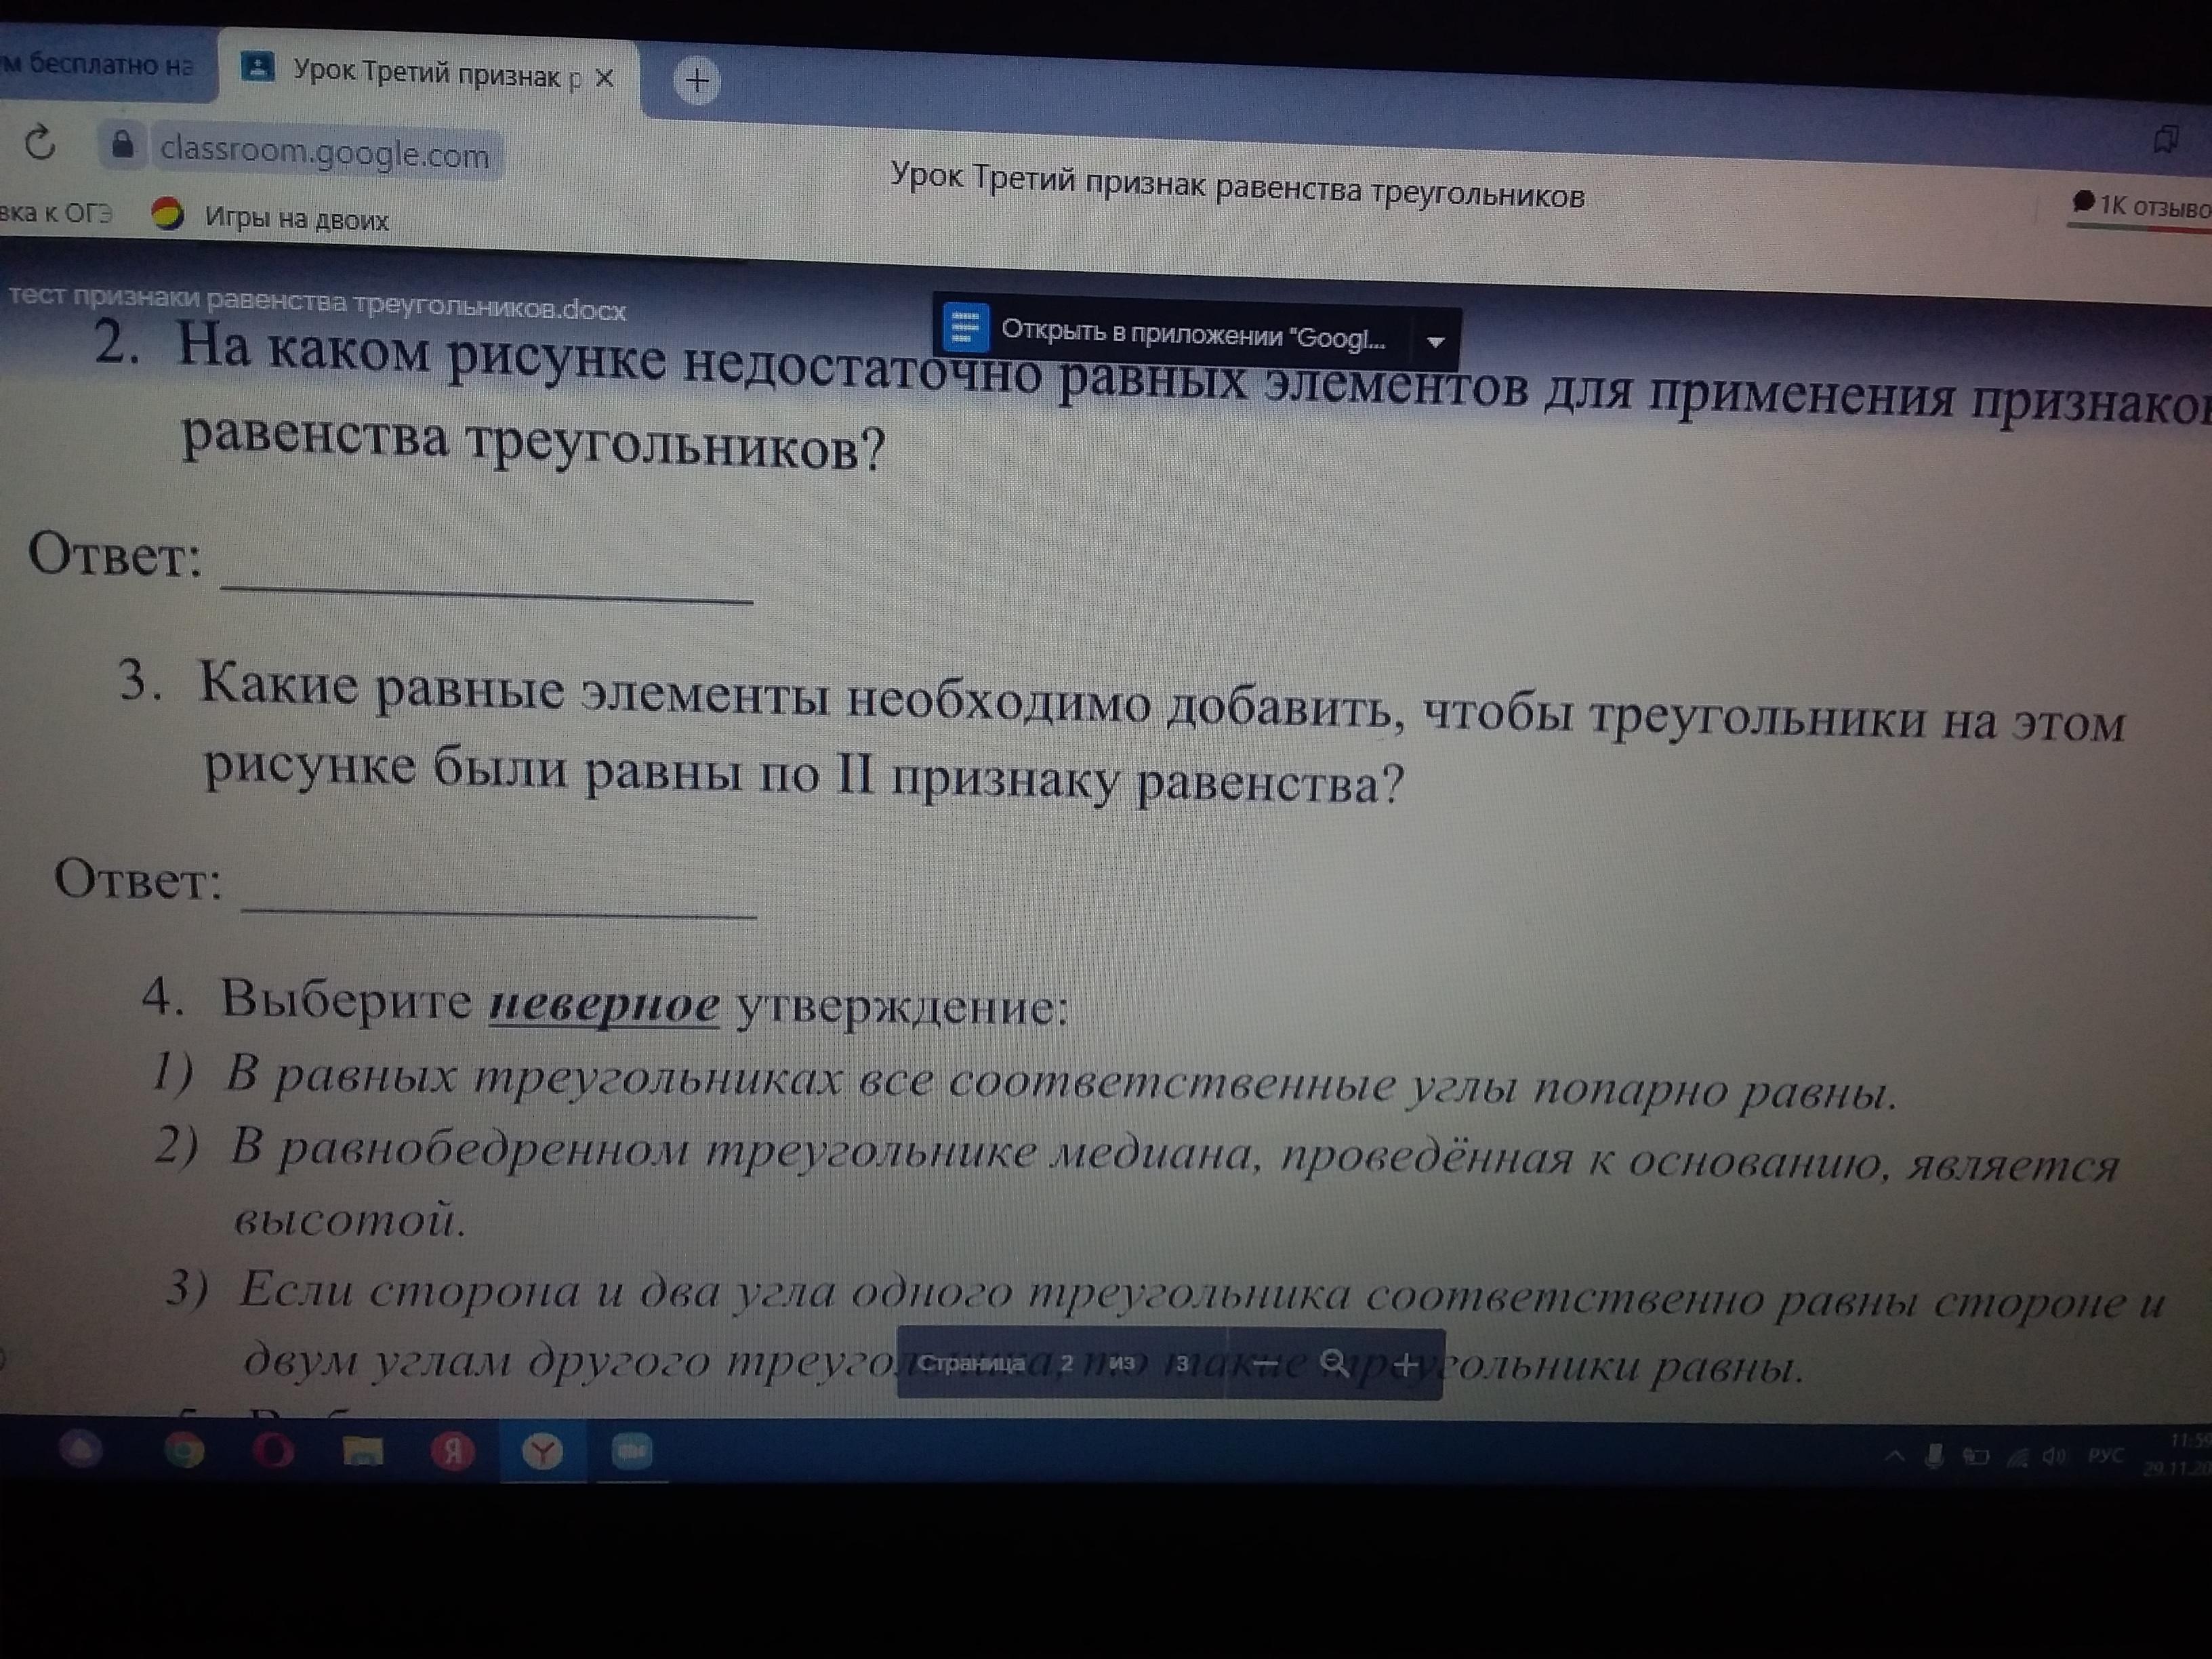This screenshot has height=1659, width=2212.
Task: Click the classroom.google.com address field
Action: coord(324,153)
